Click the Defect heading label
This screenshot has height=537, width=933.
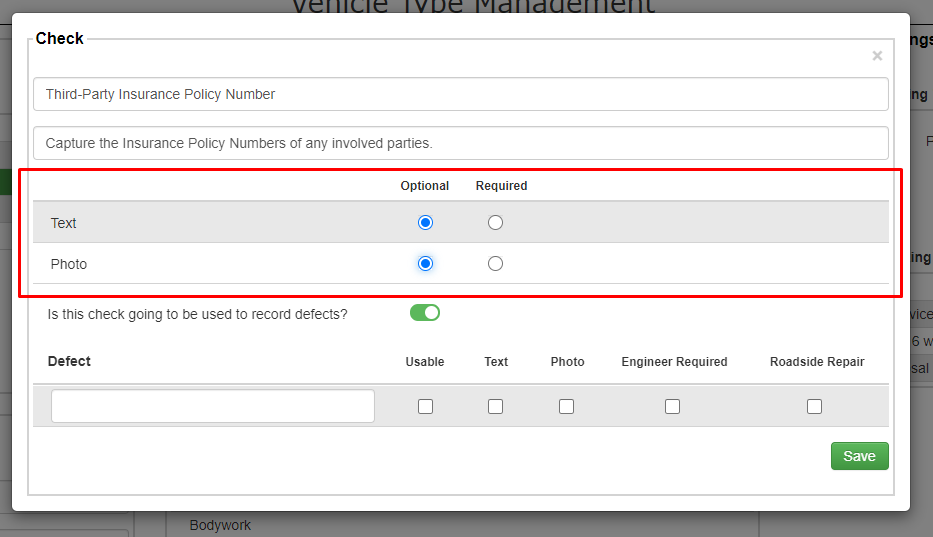[69, 361]
